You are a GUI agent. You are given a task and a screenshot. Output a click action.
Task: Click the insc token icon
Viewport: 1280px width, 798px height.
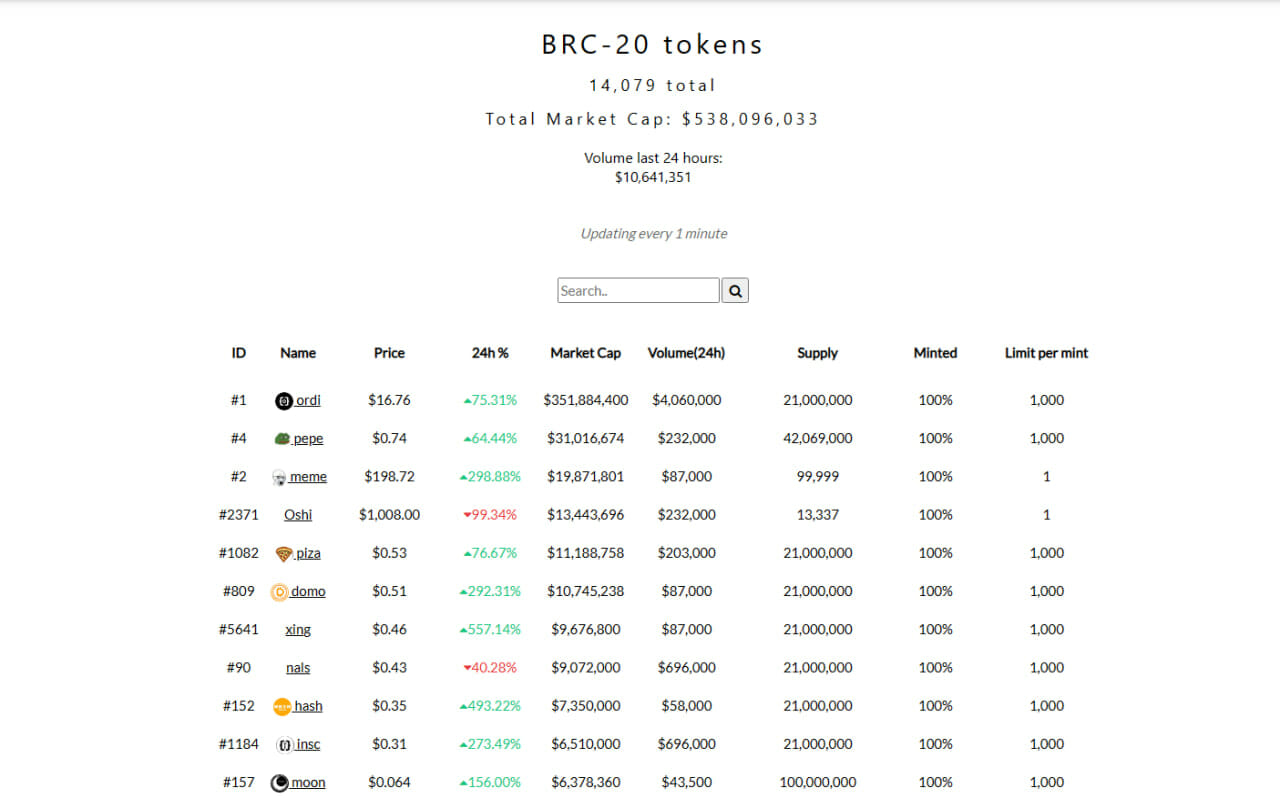[x=285, y=745]
